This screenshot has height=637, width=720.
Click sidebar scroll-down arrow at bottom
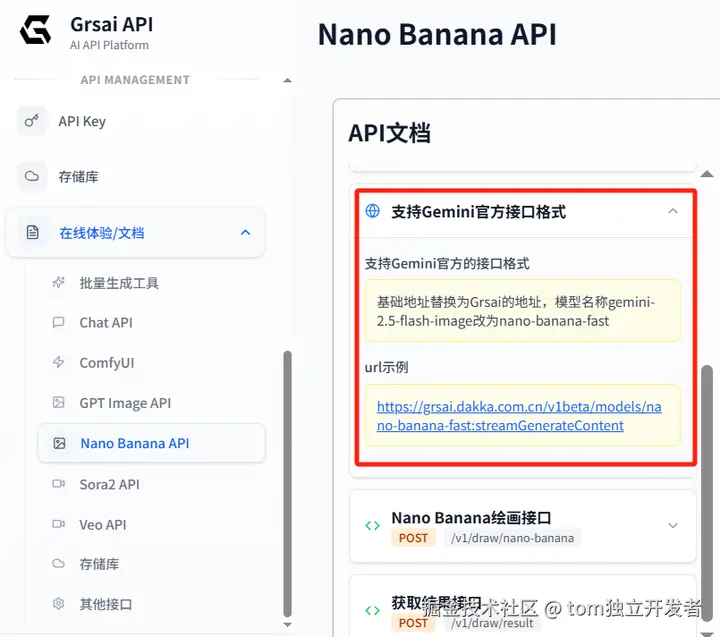[287, 625]
